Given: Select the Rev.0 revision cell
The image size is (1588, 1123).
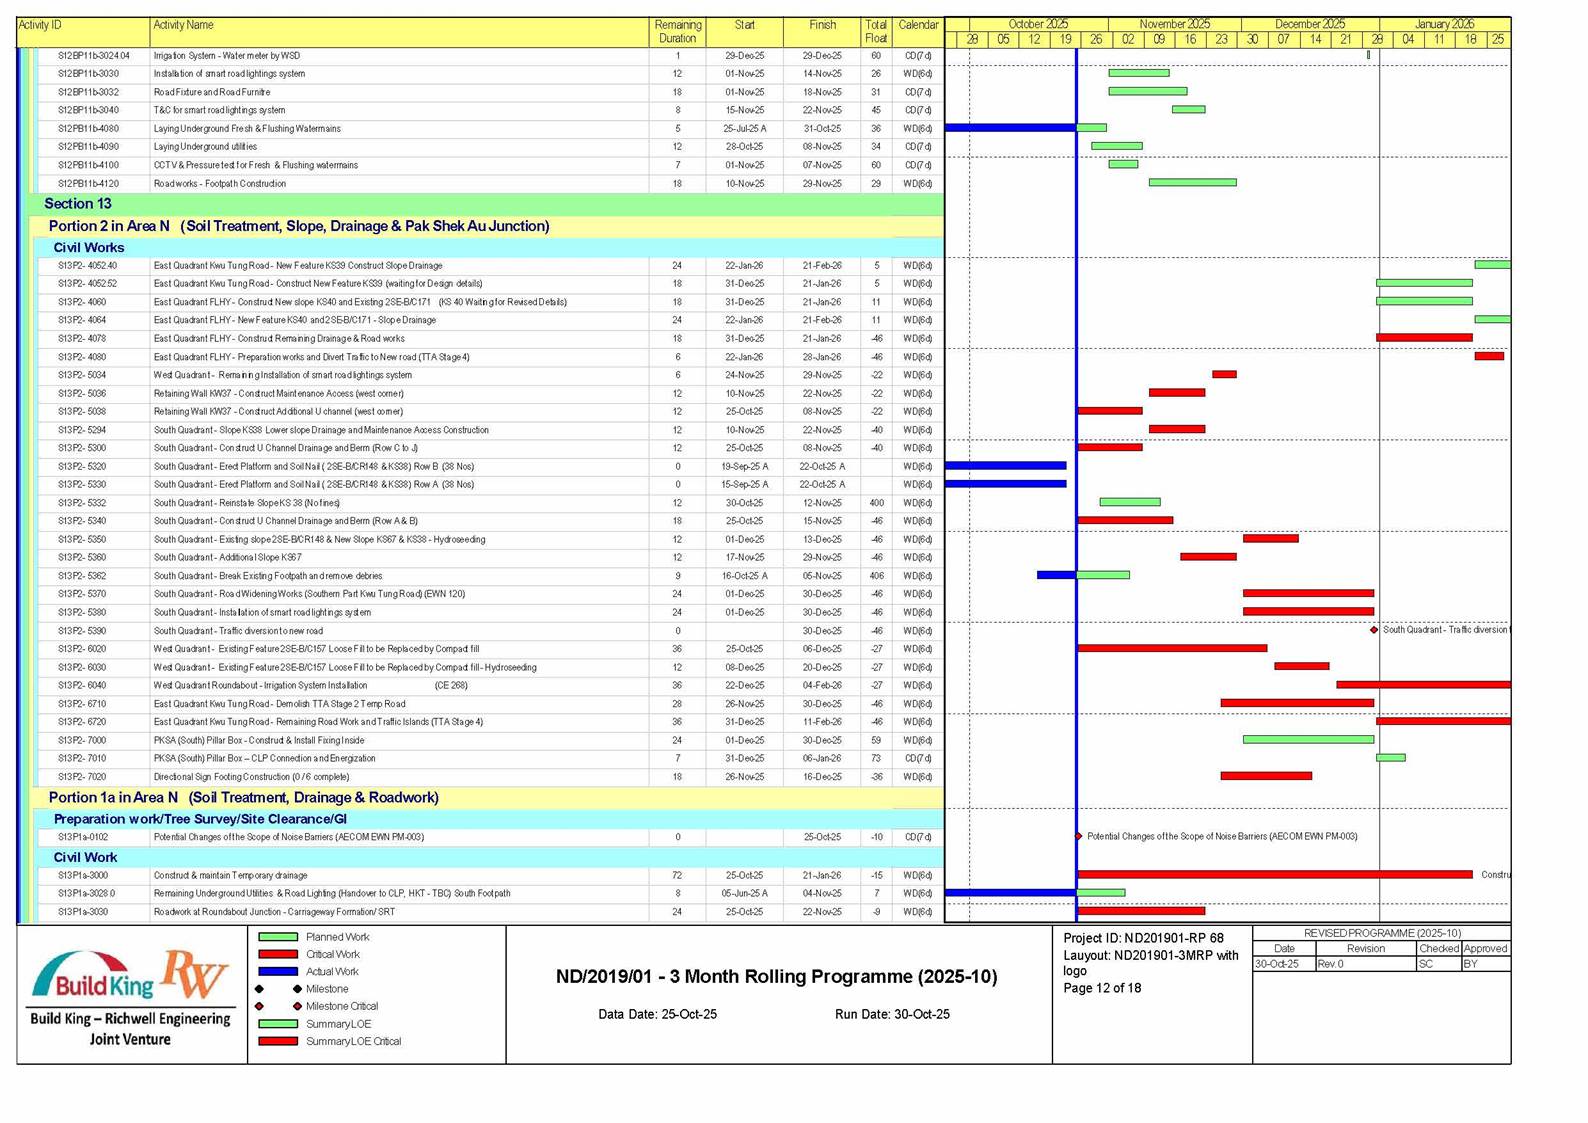Looking at the screenshot, I should tap(1364, 964).
